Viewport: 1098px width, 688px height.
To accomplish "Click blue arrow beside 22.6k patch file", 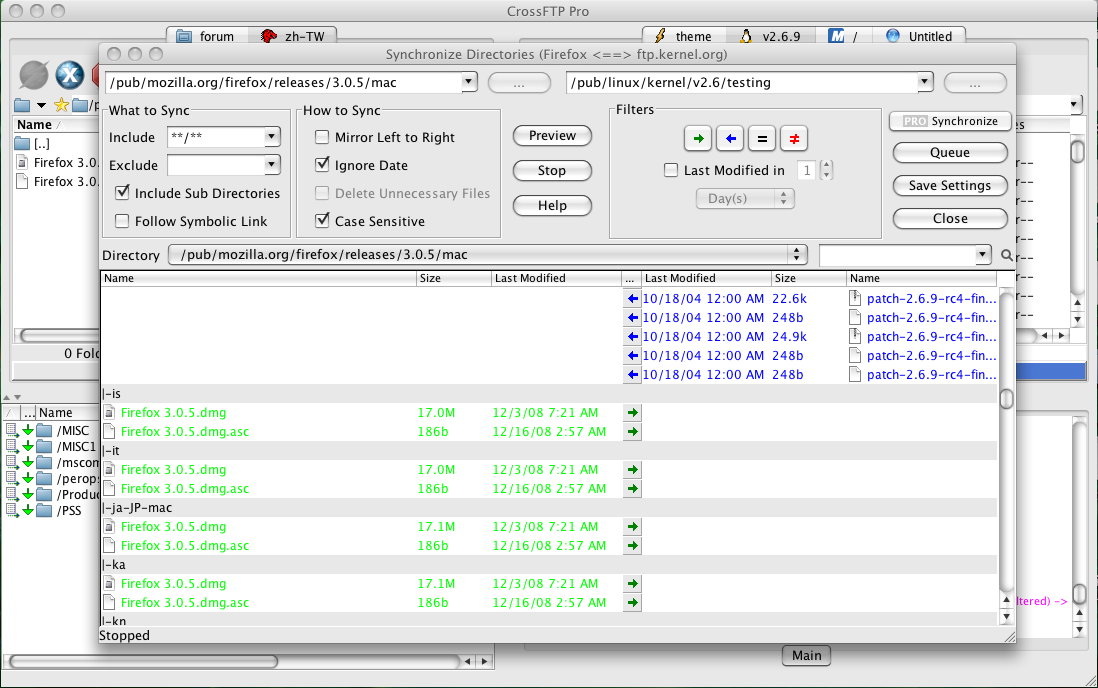I will (x=632, y=298).
